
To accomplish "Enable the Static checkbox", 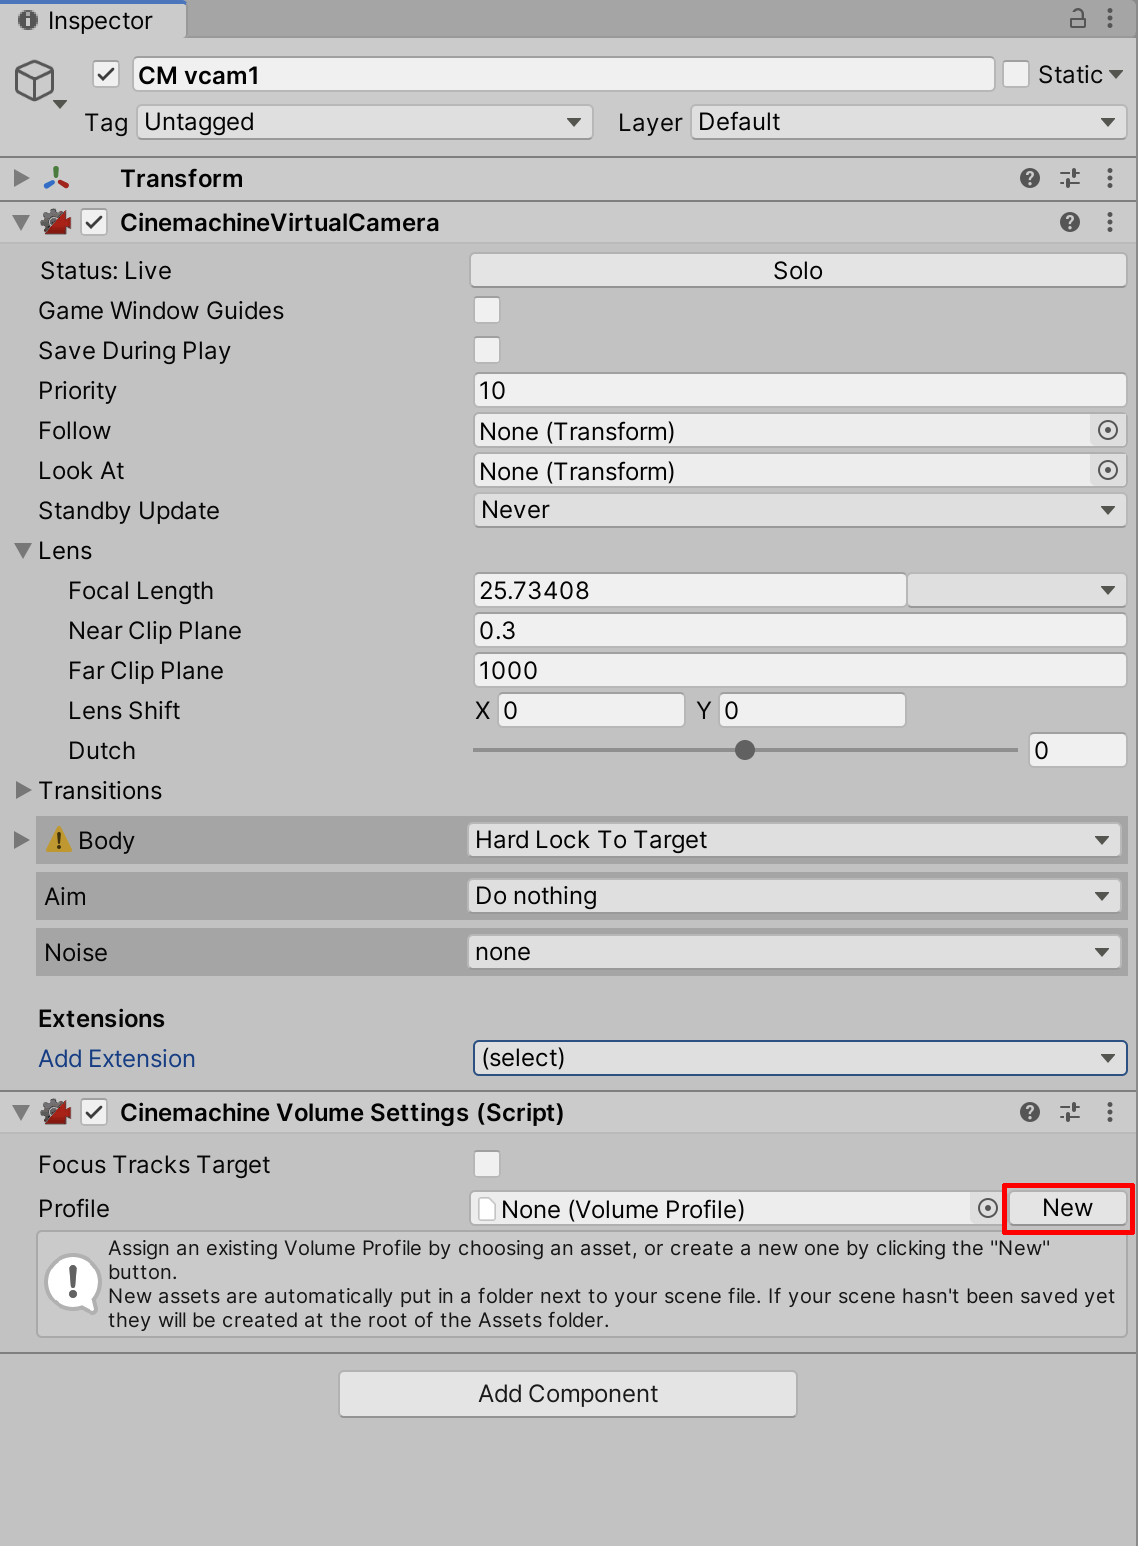I will [1016, 74].
